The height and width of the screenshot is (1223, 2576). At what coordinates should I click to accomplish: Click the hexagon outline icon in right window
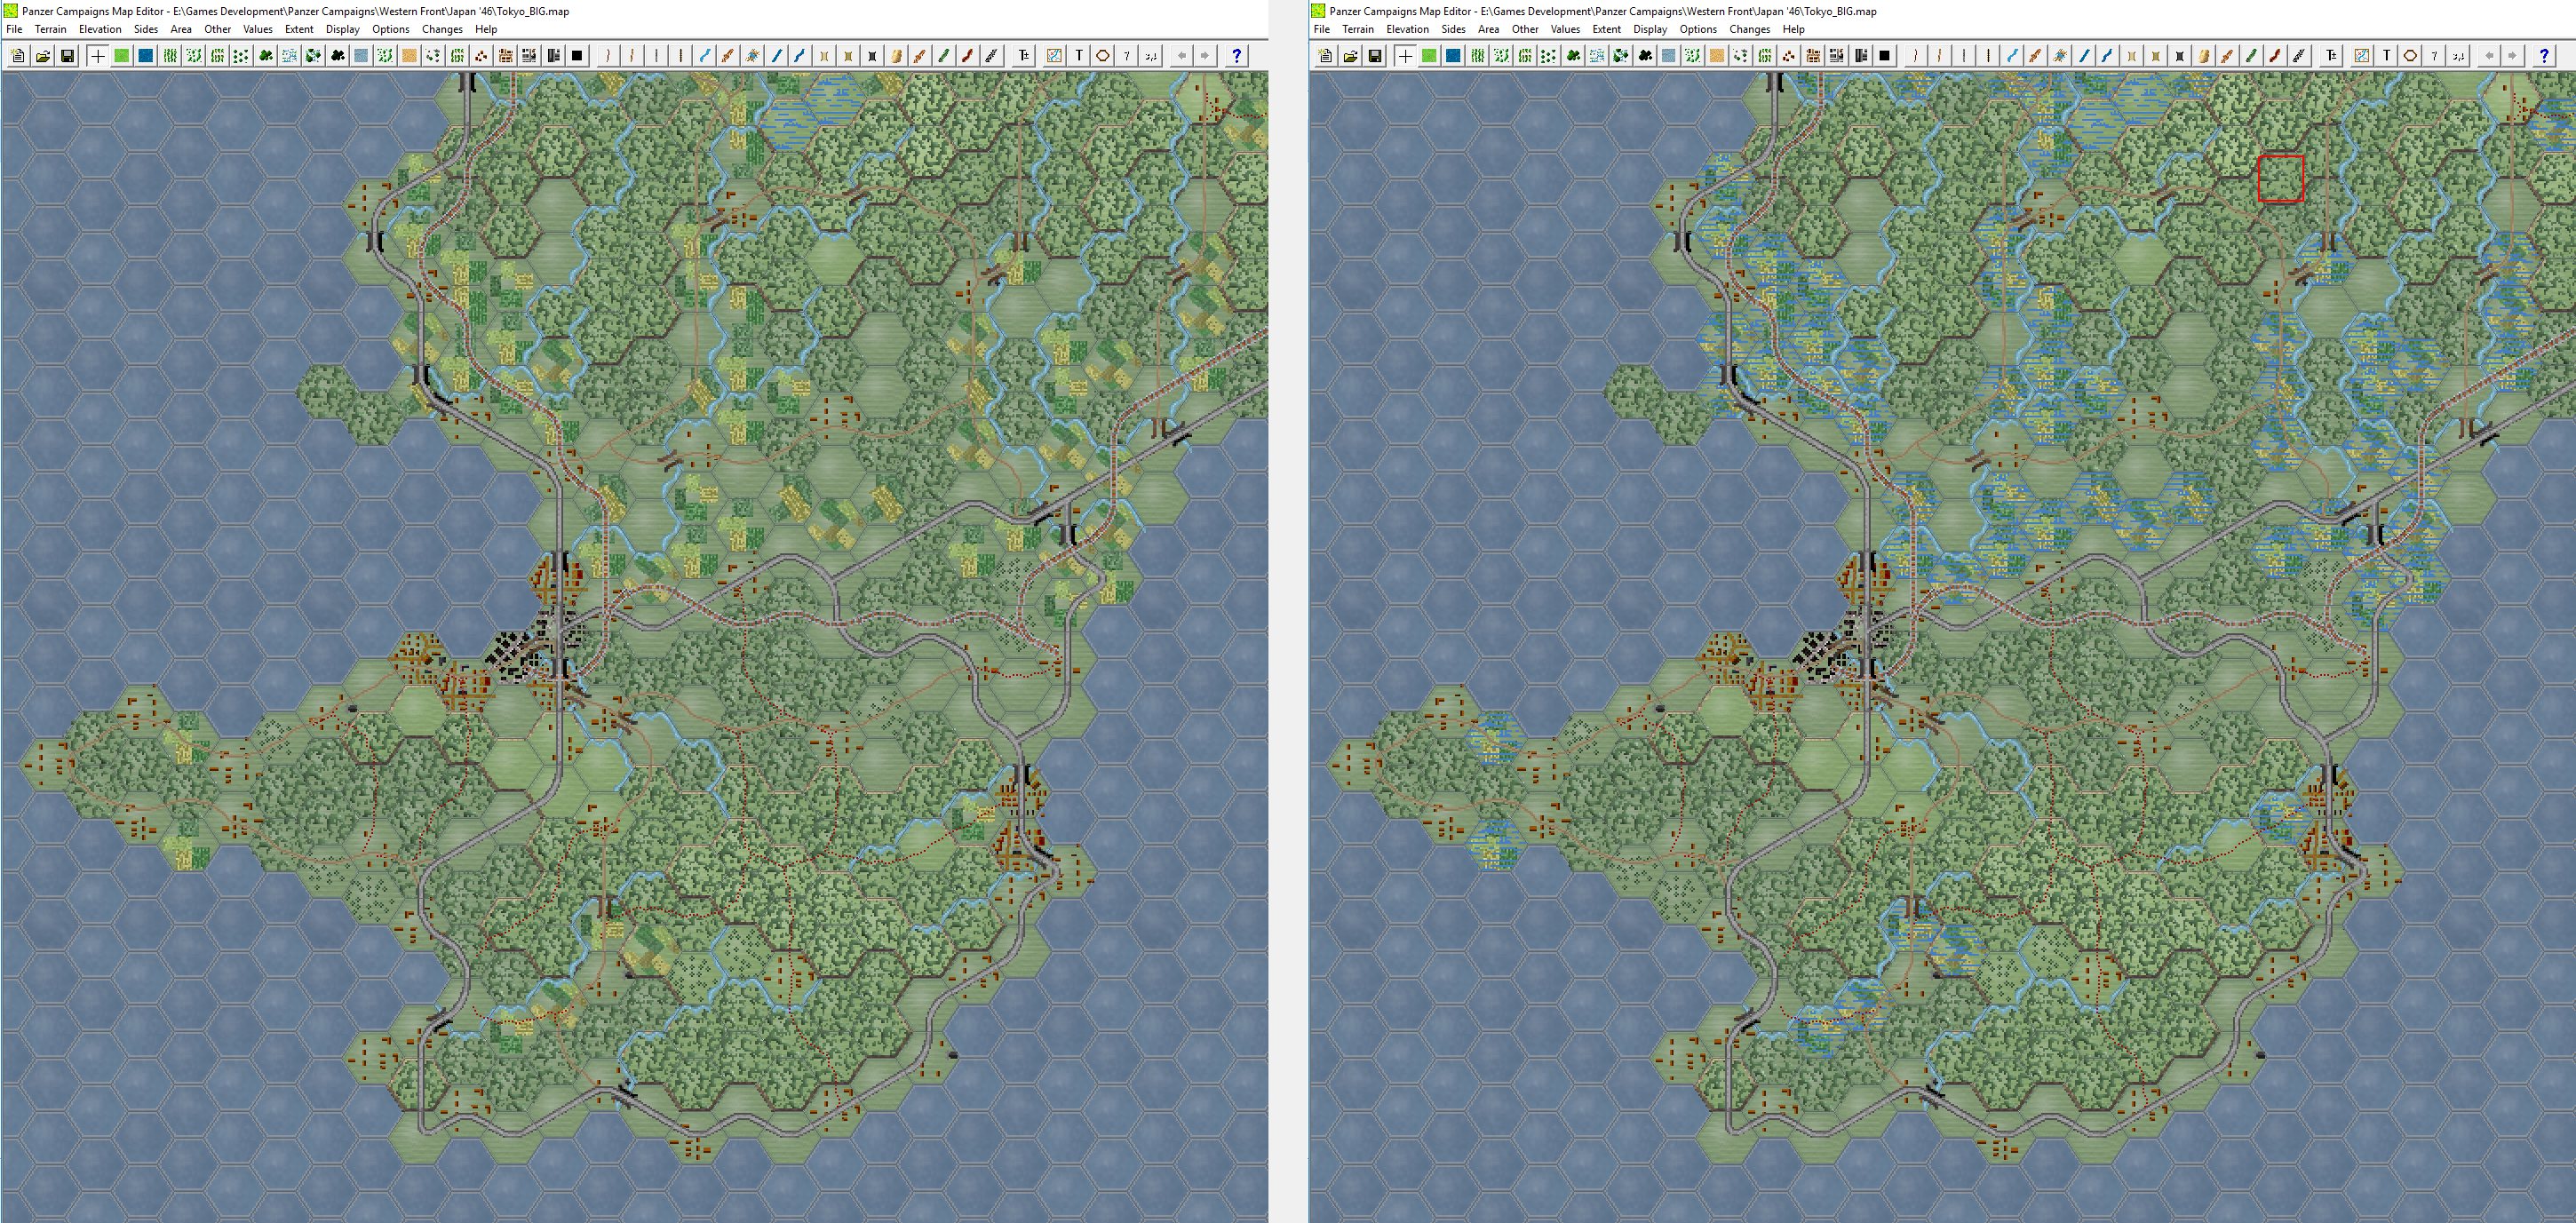pyautogui.click(x=2411, y=56)
